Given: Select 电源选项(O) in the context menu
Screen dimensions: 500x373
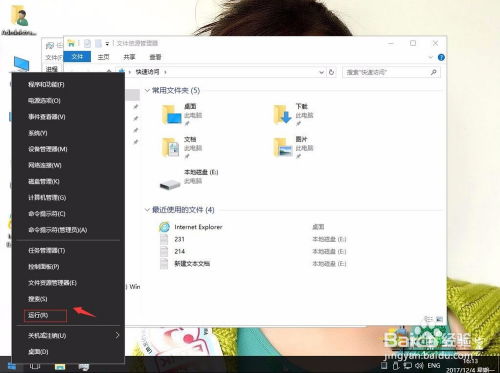Looking at the screenshot, I should click(44, 100).
